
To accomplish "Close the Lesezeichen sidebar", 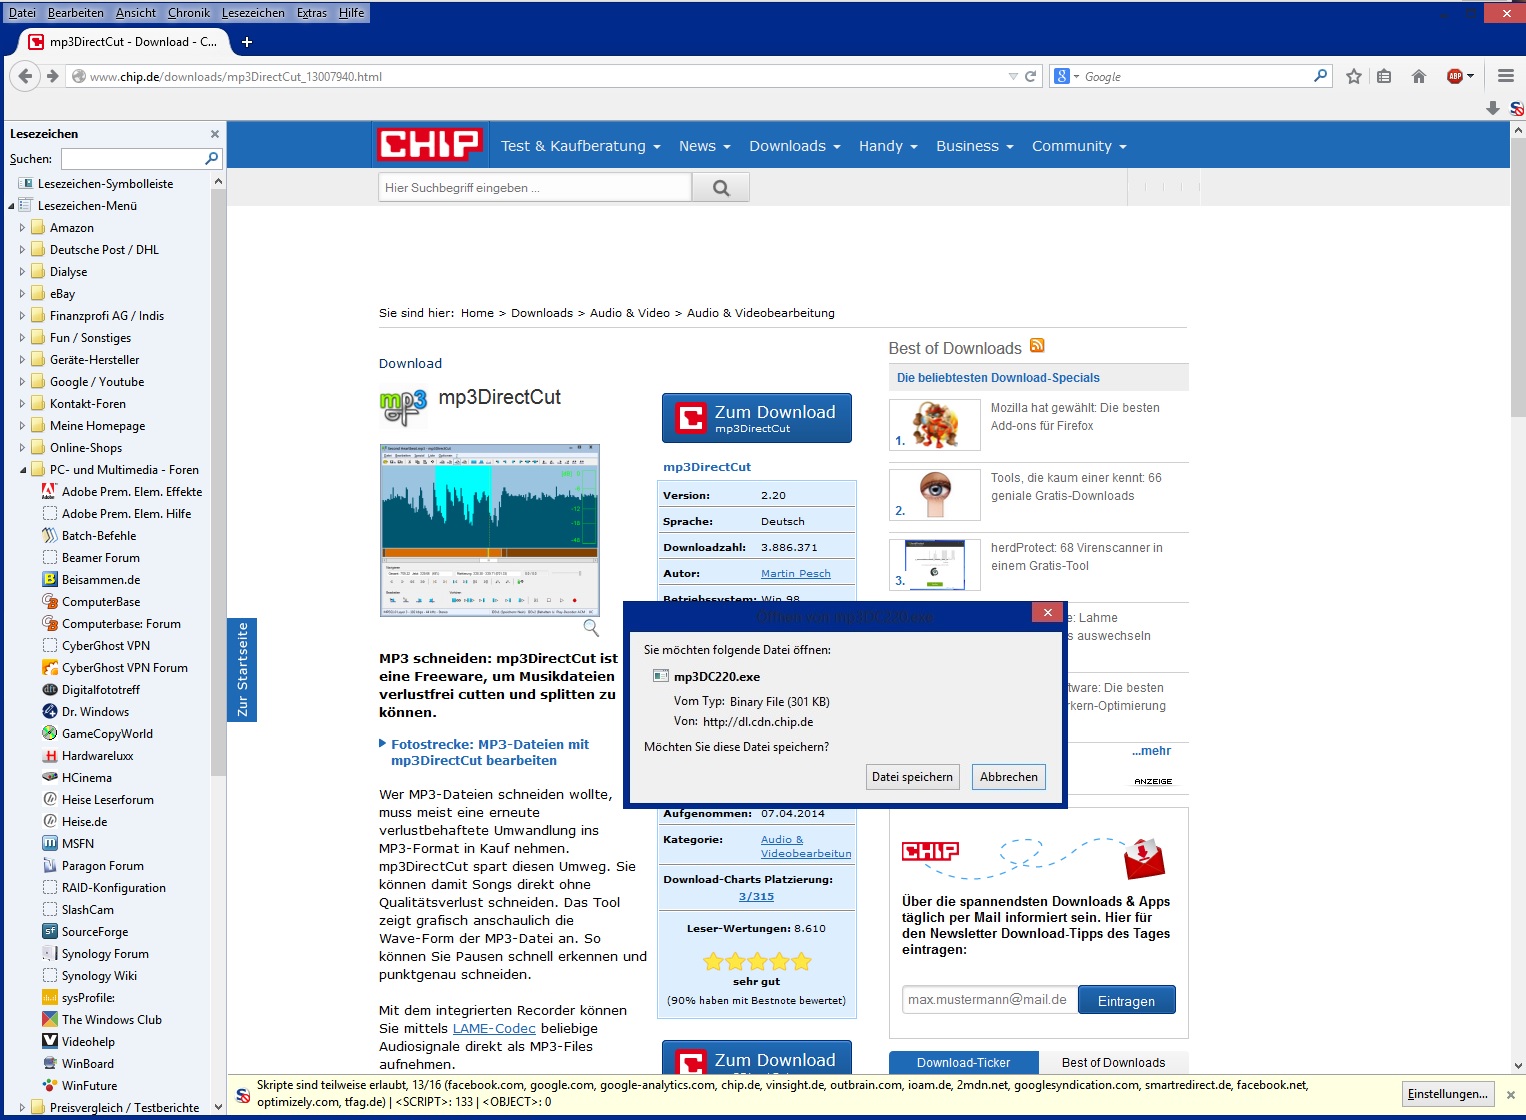I will pyautogui.click(x=215, y=134).
